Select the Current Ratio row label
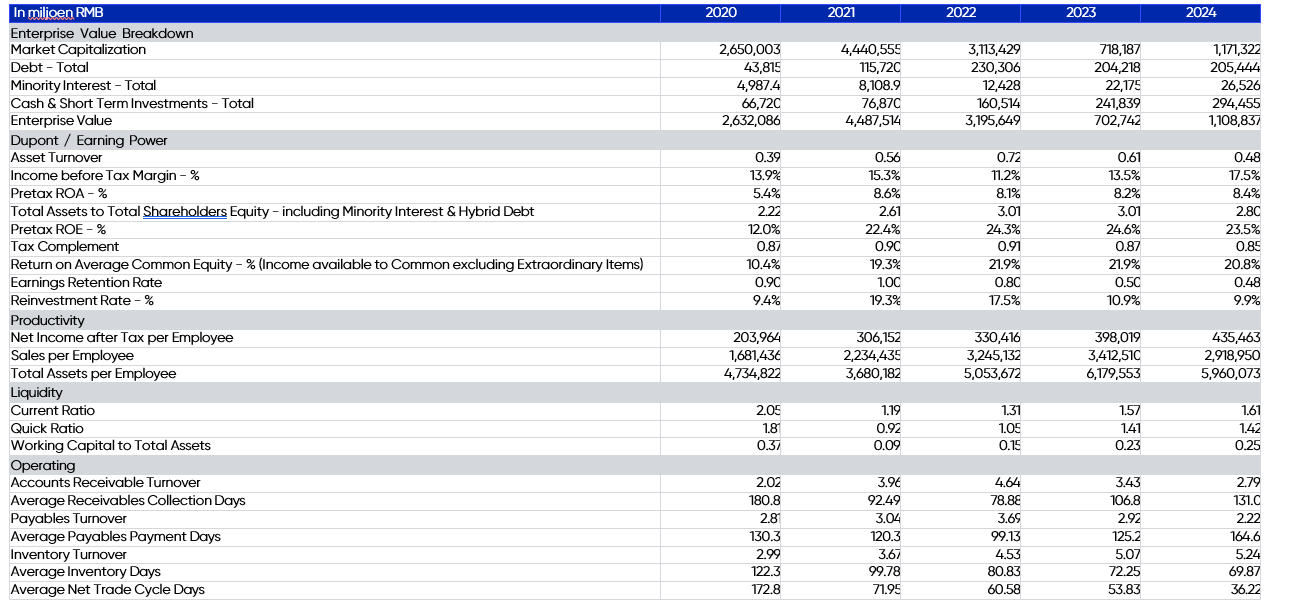The width and height of the screenshot is (1292, 608). coord(53,411)
